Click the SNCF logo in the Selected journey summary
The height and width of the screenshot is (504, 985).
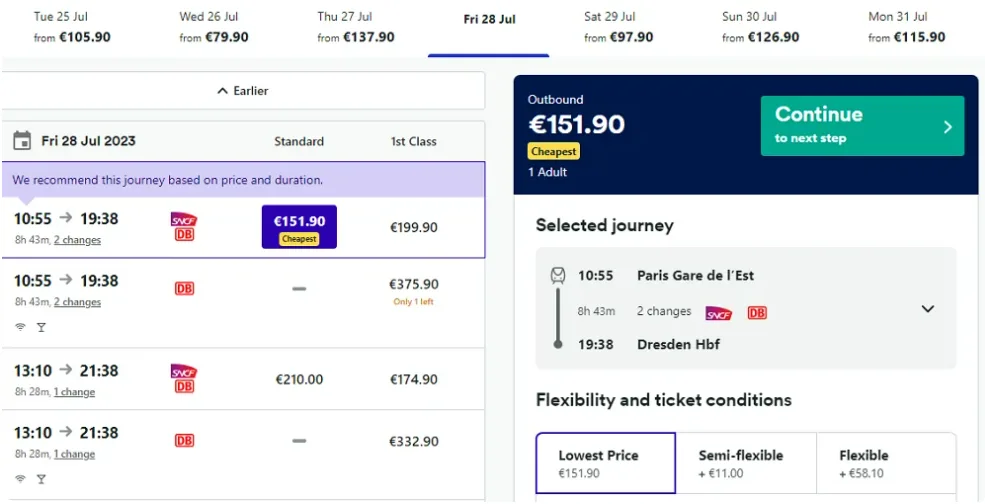(x=719, y=313)
